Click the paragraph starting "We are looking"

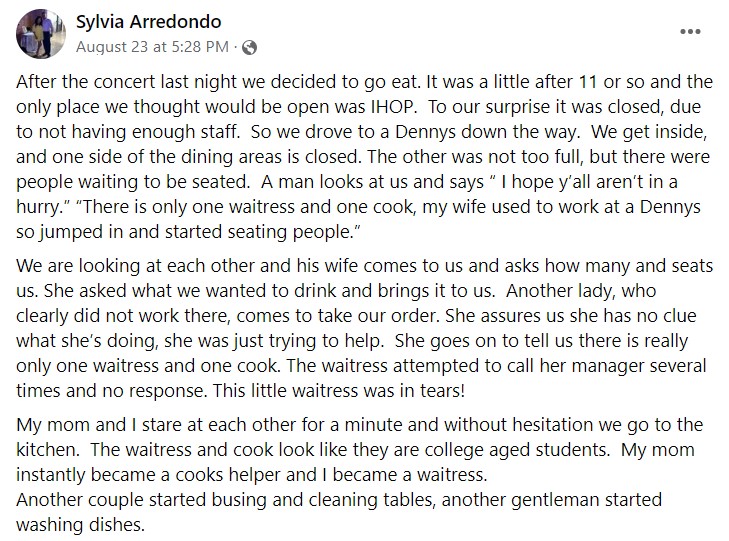coord(364,328)
